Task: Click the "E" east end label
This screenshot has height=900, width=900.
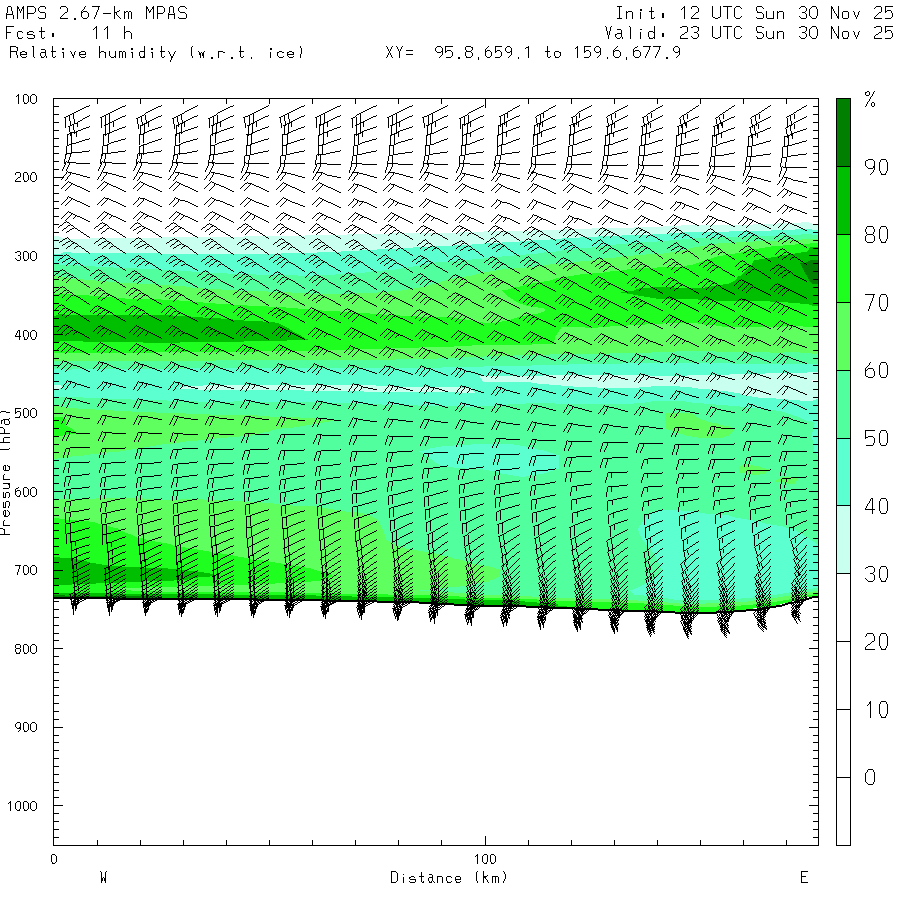Action: (x=804, y=877)
